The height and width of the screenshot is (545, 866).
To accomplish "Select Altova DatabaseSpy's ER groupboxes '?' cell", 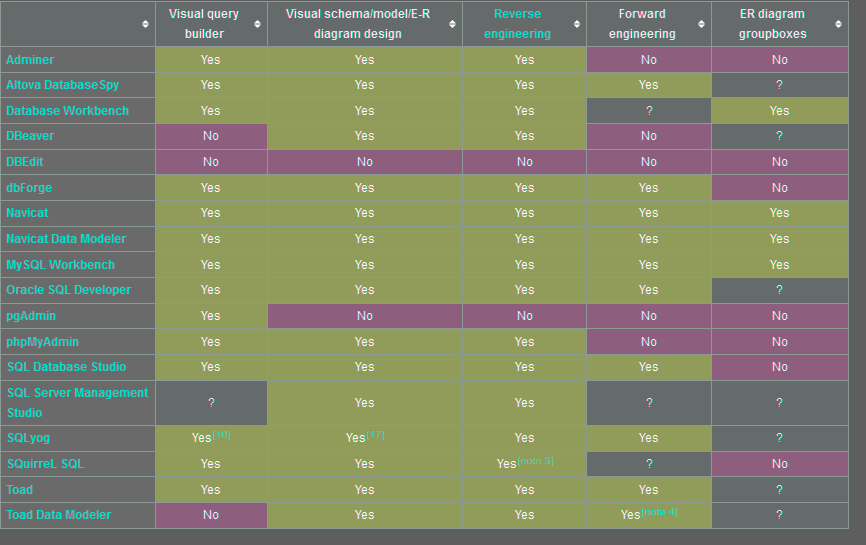I will [780, 85].
